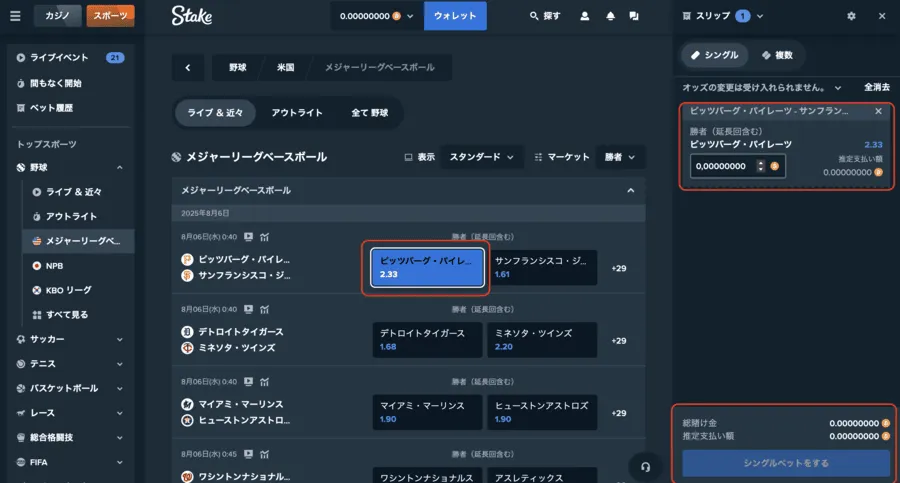Select the シングル tab

pos(715,55)
